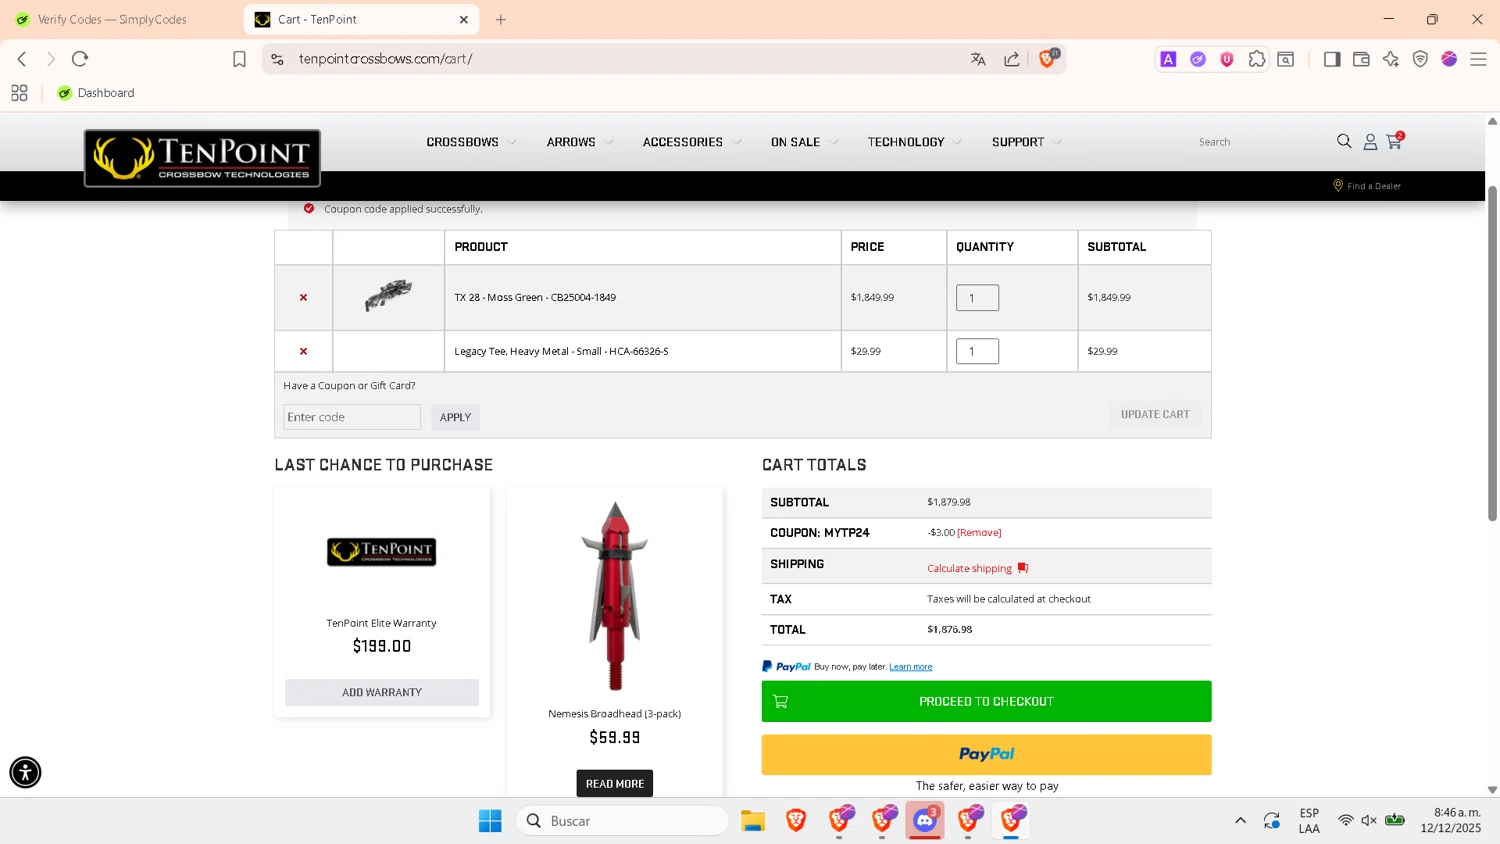Switch to the Verify Codes SimplyCodes tab

(112, 19)
